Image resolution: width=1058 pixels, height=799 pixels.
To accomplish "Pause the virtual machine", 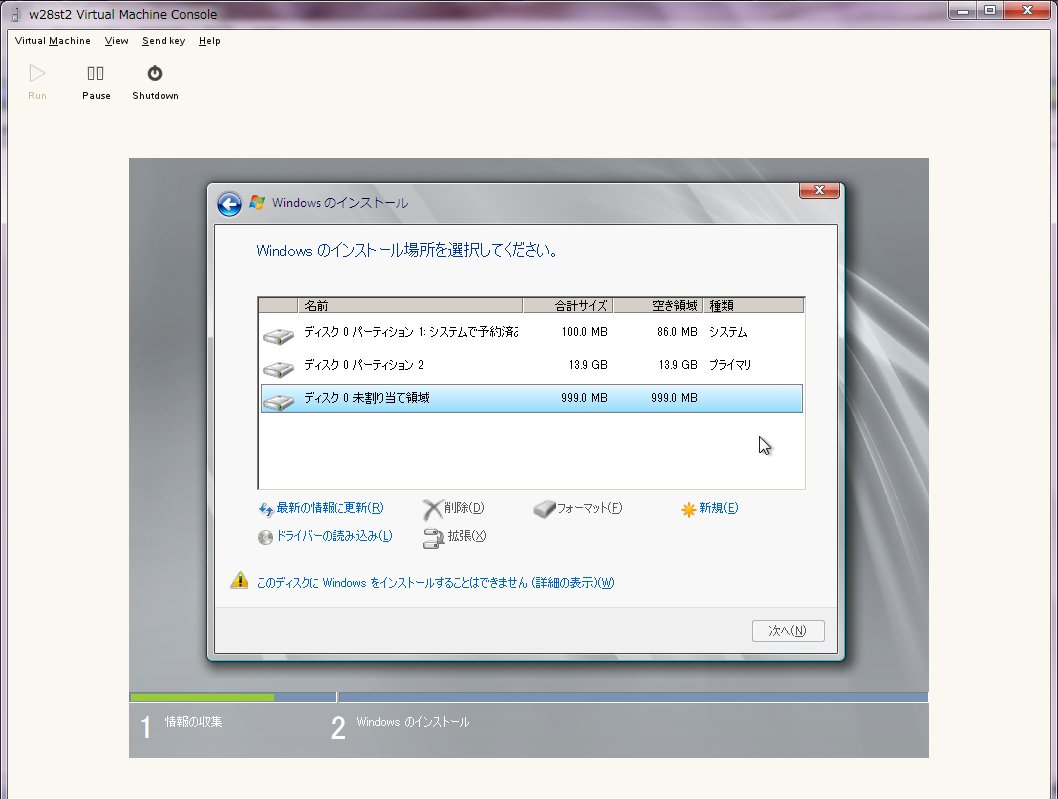I will coord(96,82).
